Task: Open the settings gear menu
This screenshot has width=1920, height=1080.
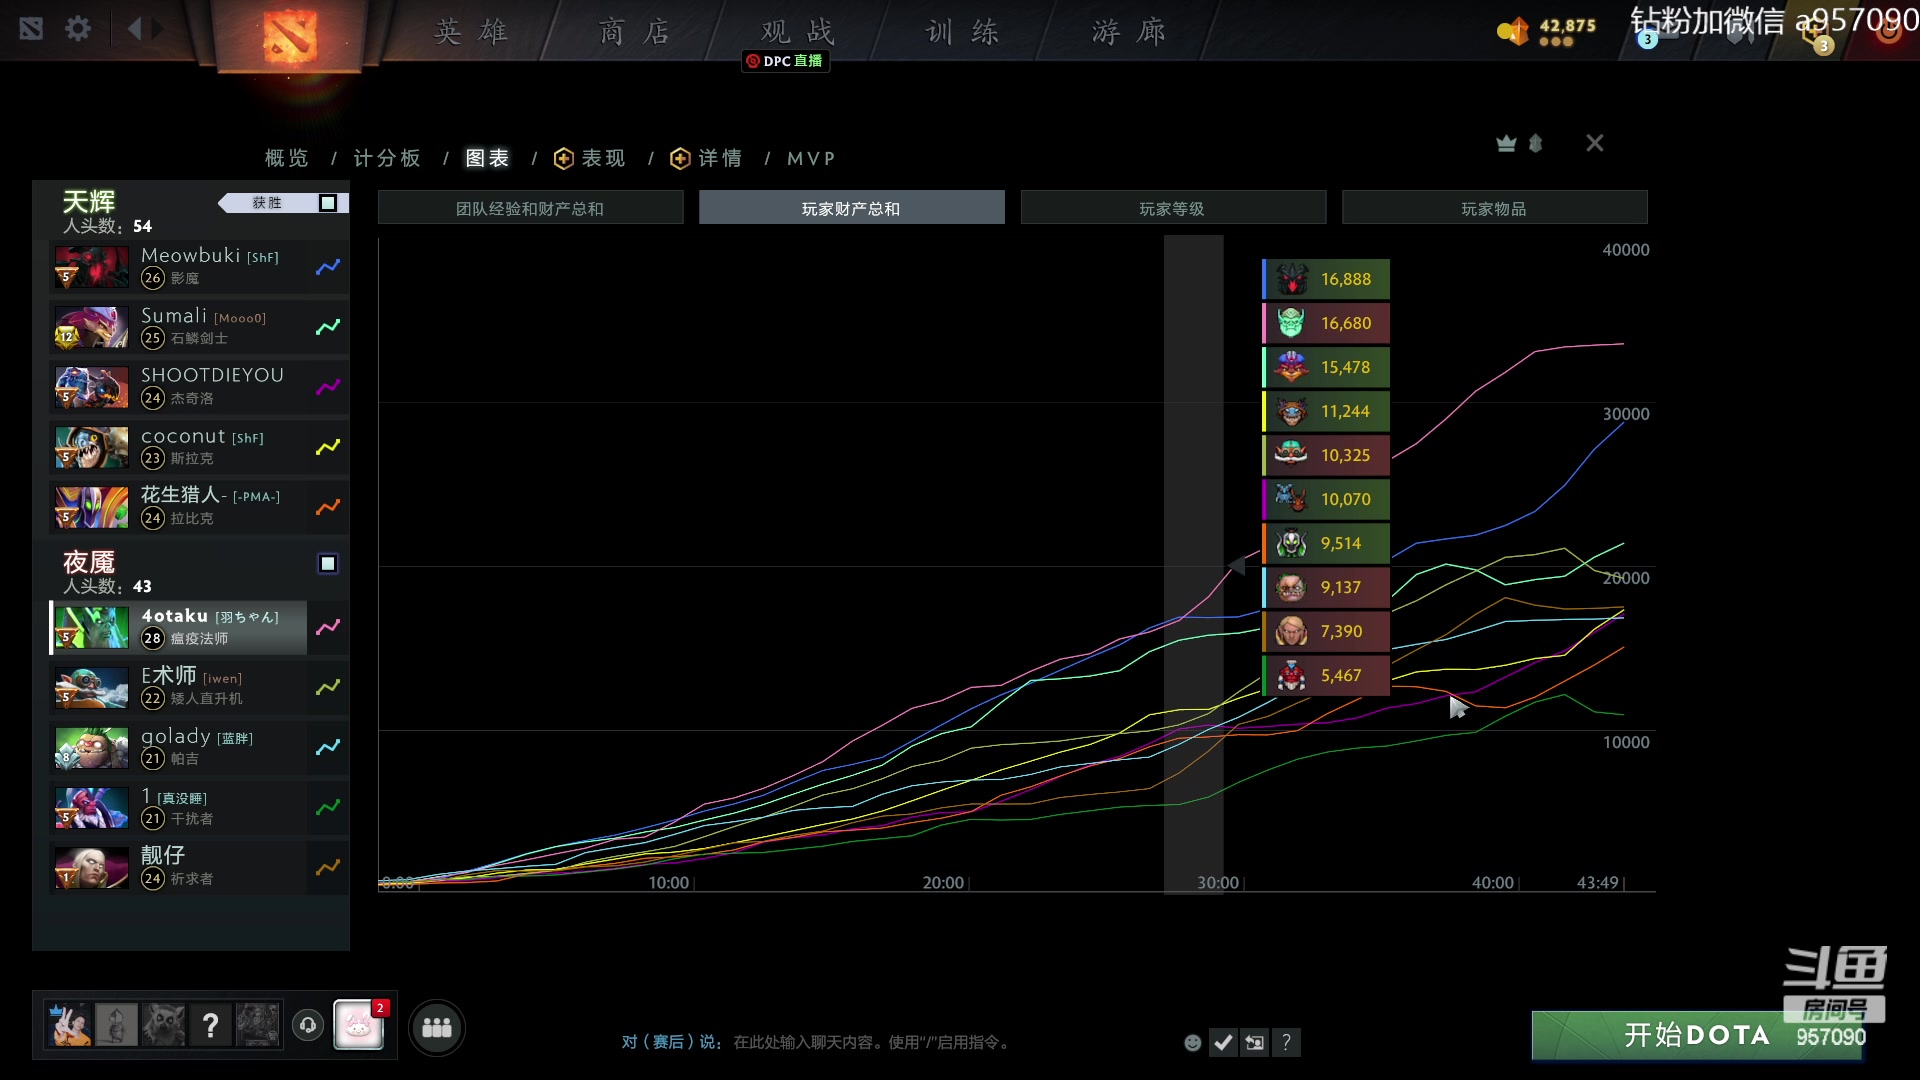Action: coord(78,28)
